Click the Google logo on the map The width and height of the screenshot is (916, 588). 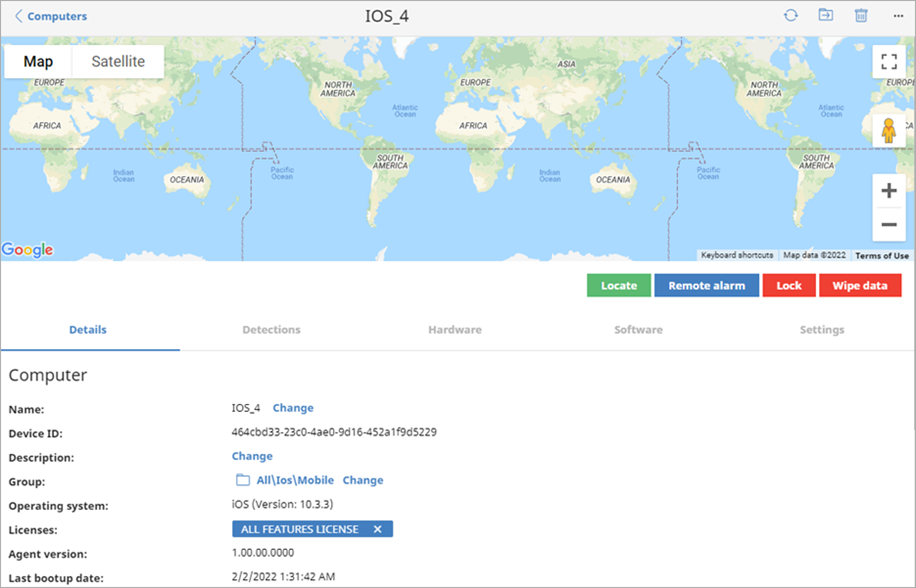[x=27, y=250]
